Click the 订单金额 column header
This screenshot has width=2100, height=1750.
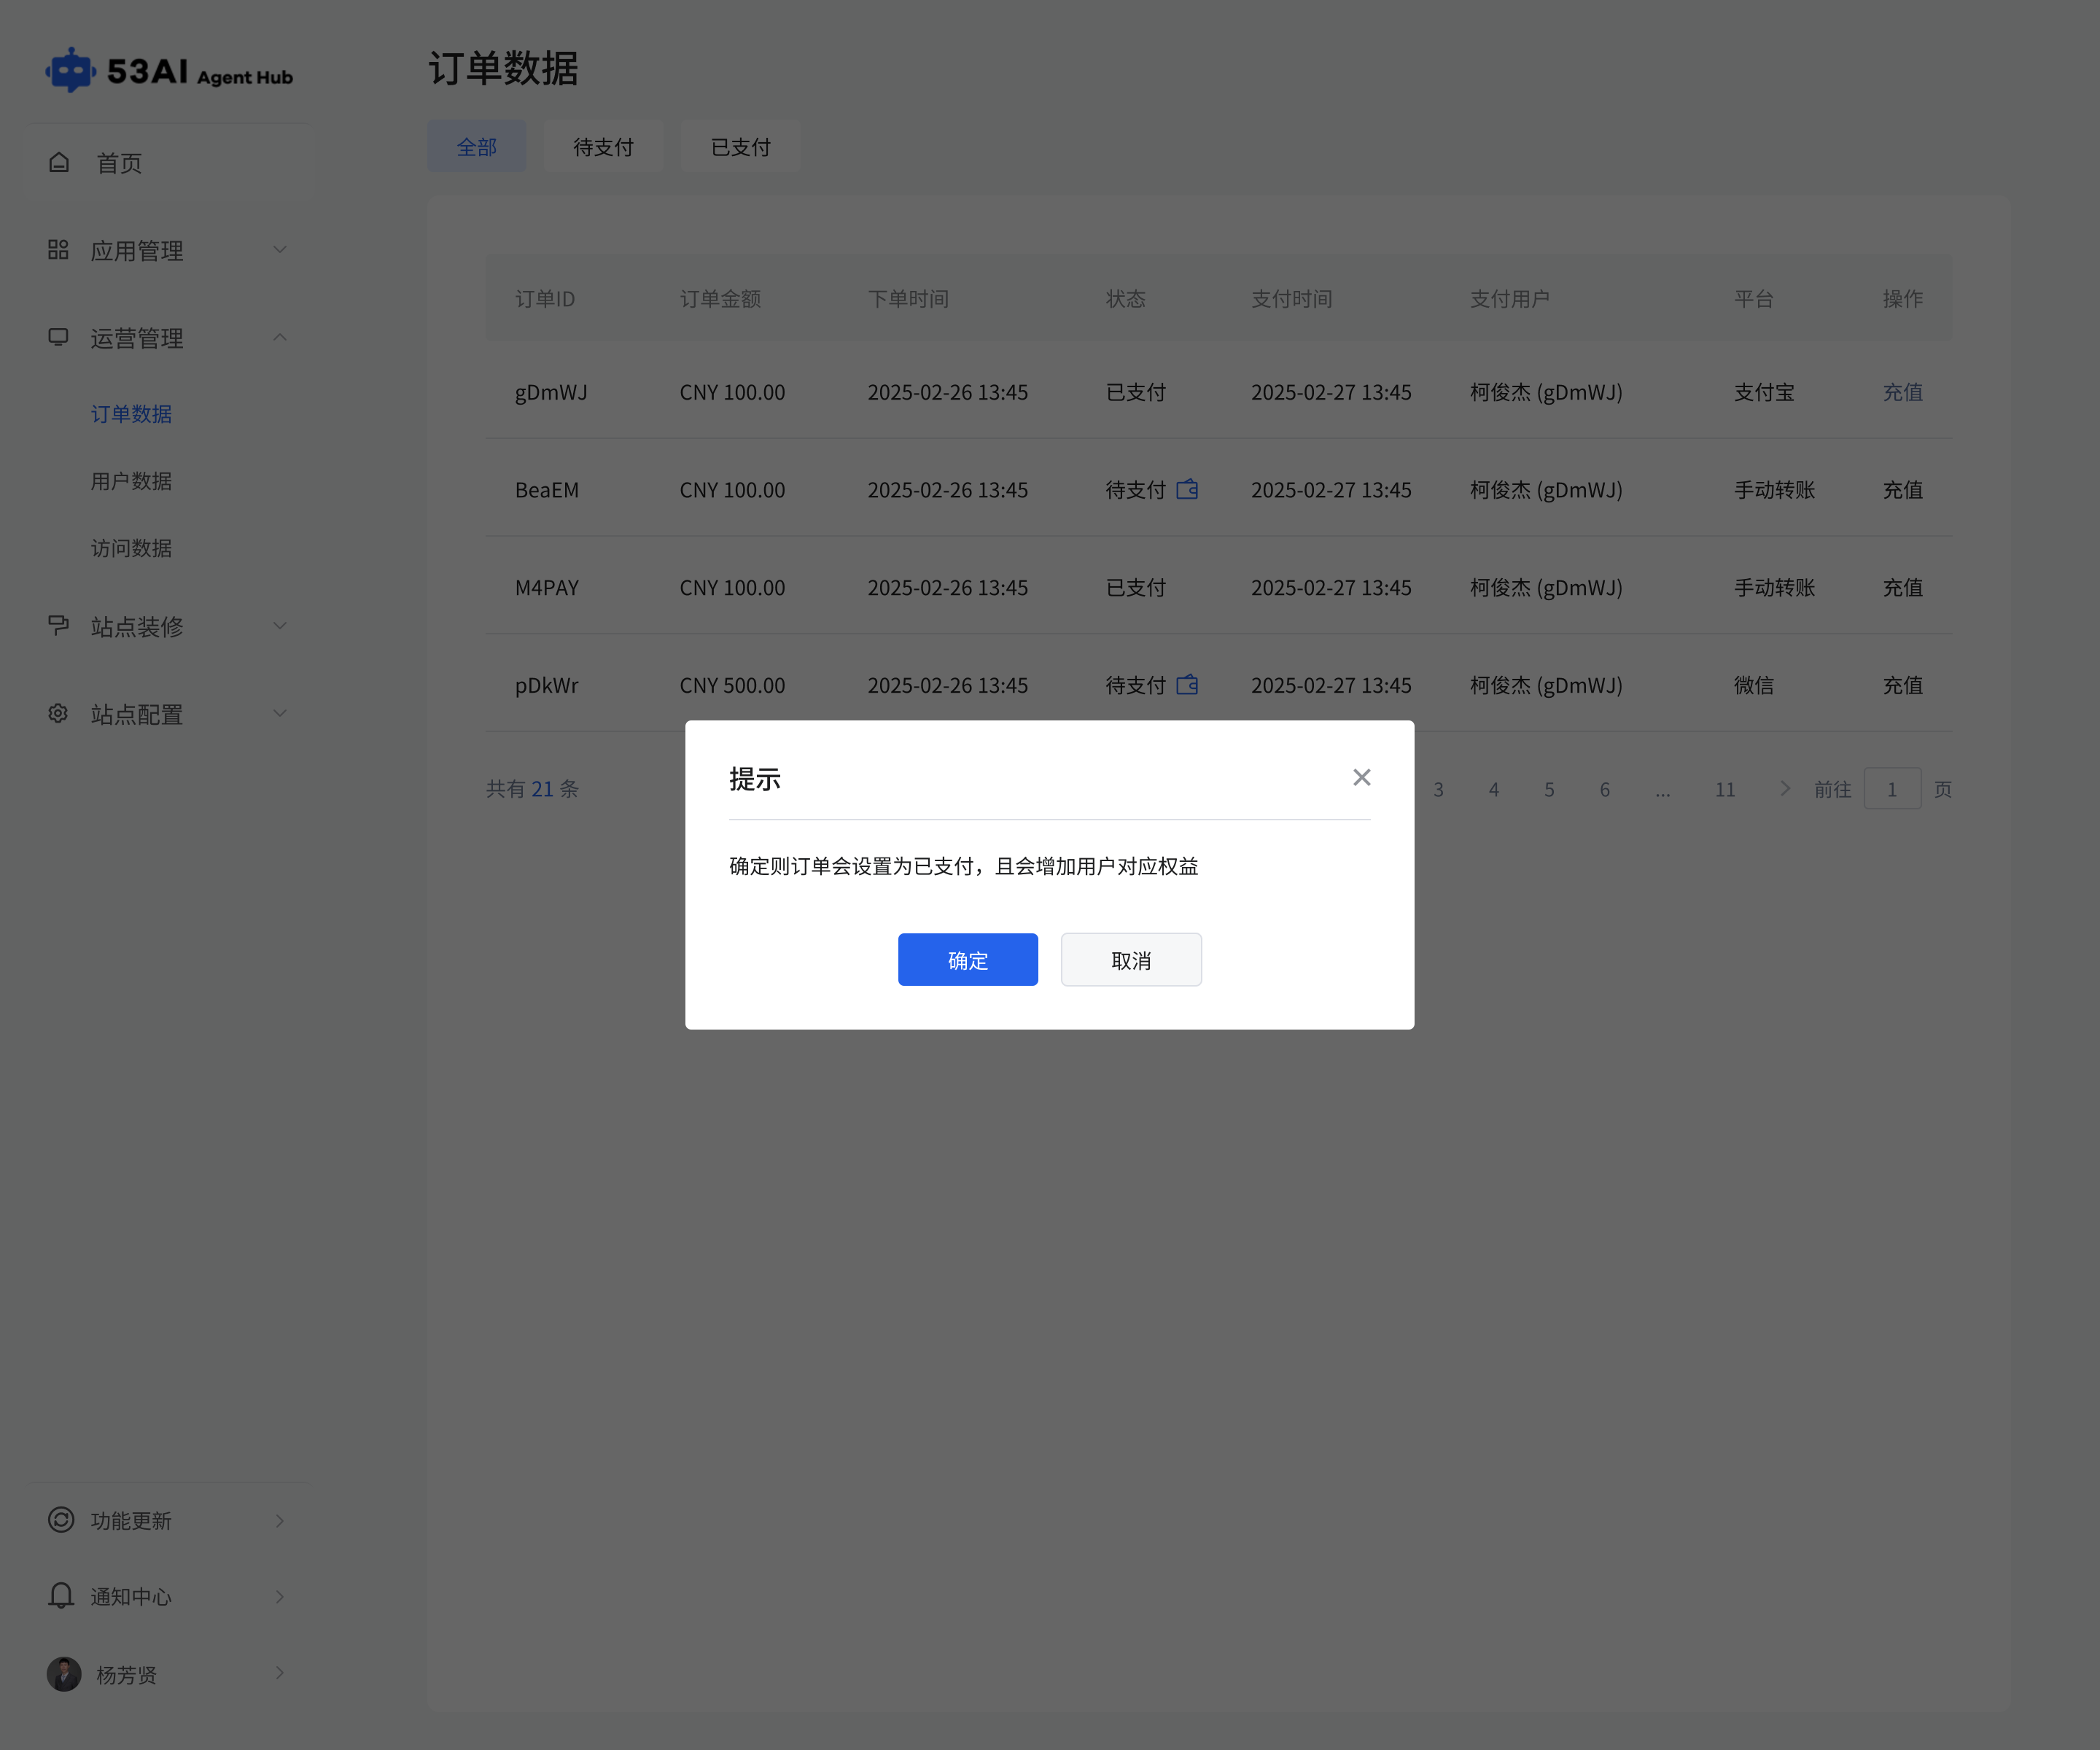point(721,299)
